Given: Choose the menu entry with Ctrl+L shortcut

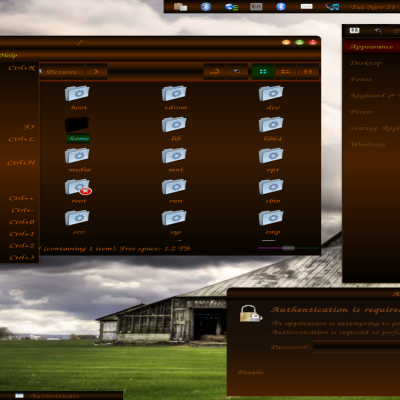Looking at the screenshot, I should coord(19,139).
